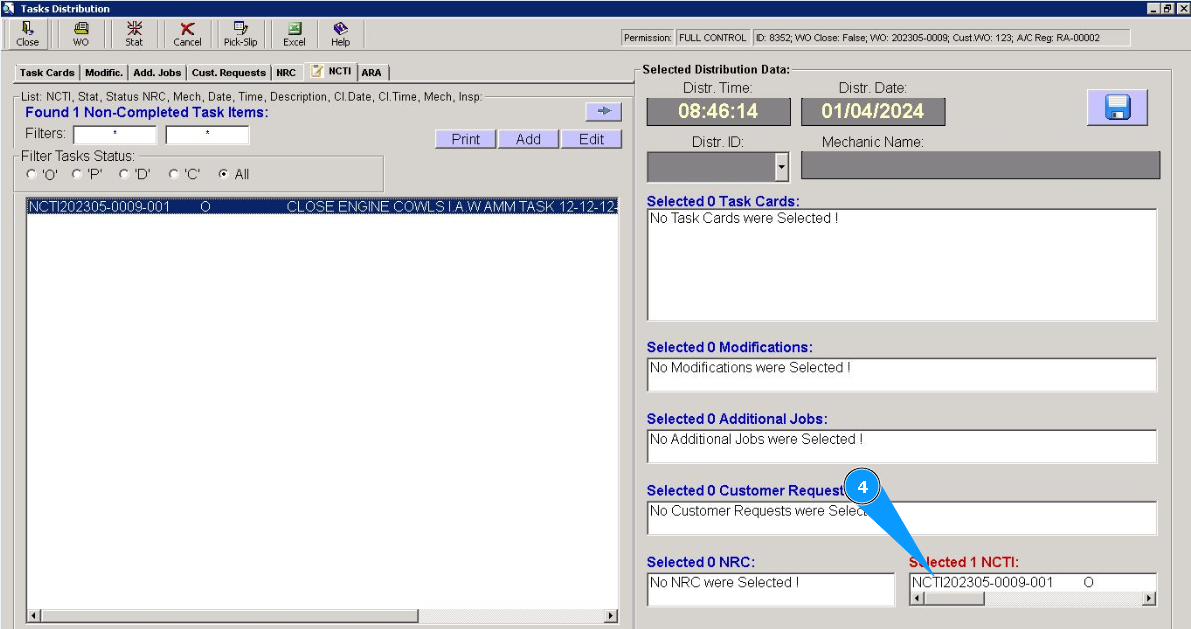Screen dimensions: 1191x629
Task: Click the Stat toolbar icon
Action: click(134, 34)
